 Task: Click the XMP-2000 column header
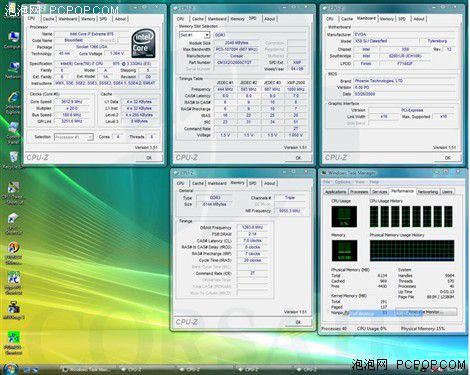pyautogui.click(x=296, y=82)
